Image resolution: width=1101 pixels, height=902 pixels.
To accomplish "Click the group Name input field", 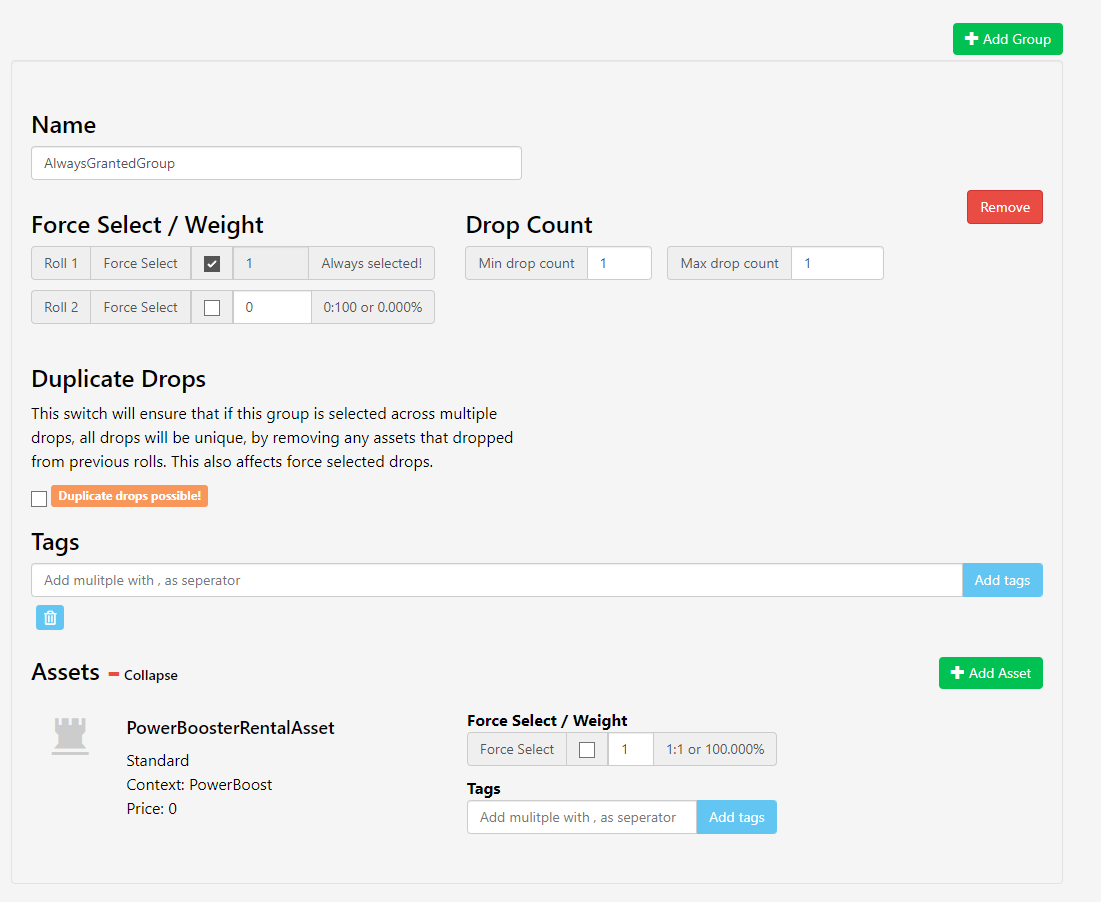I will (277, 163).
